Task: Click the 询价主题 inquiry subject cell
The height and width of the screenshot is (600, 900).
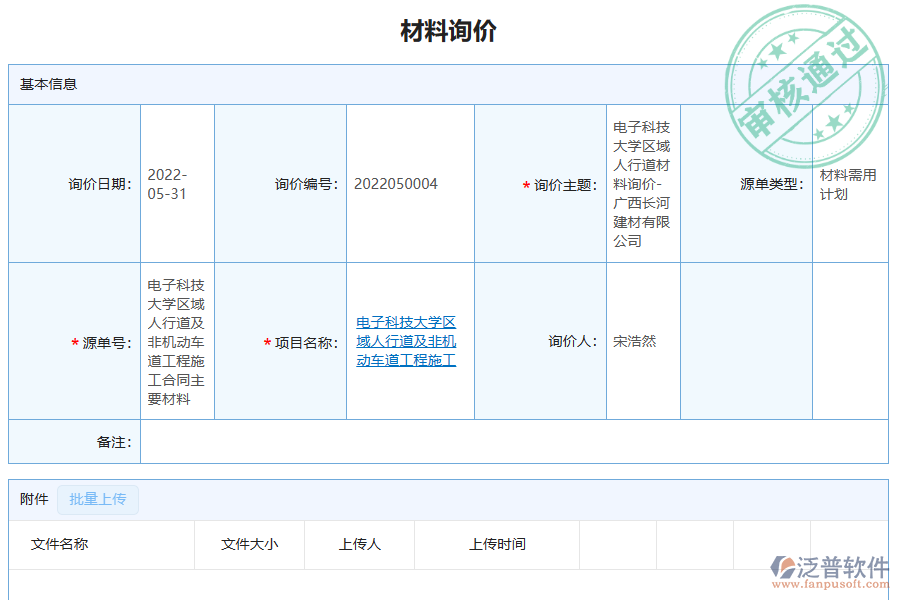Action: pyautogui.click(x=641, y=183)
